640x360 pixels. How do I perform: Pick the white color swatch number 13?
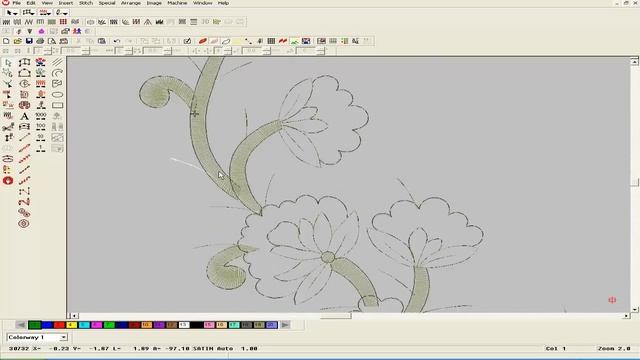click(x=184, y=325)
